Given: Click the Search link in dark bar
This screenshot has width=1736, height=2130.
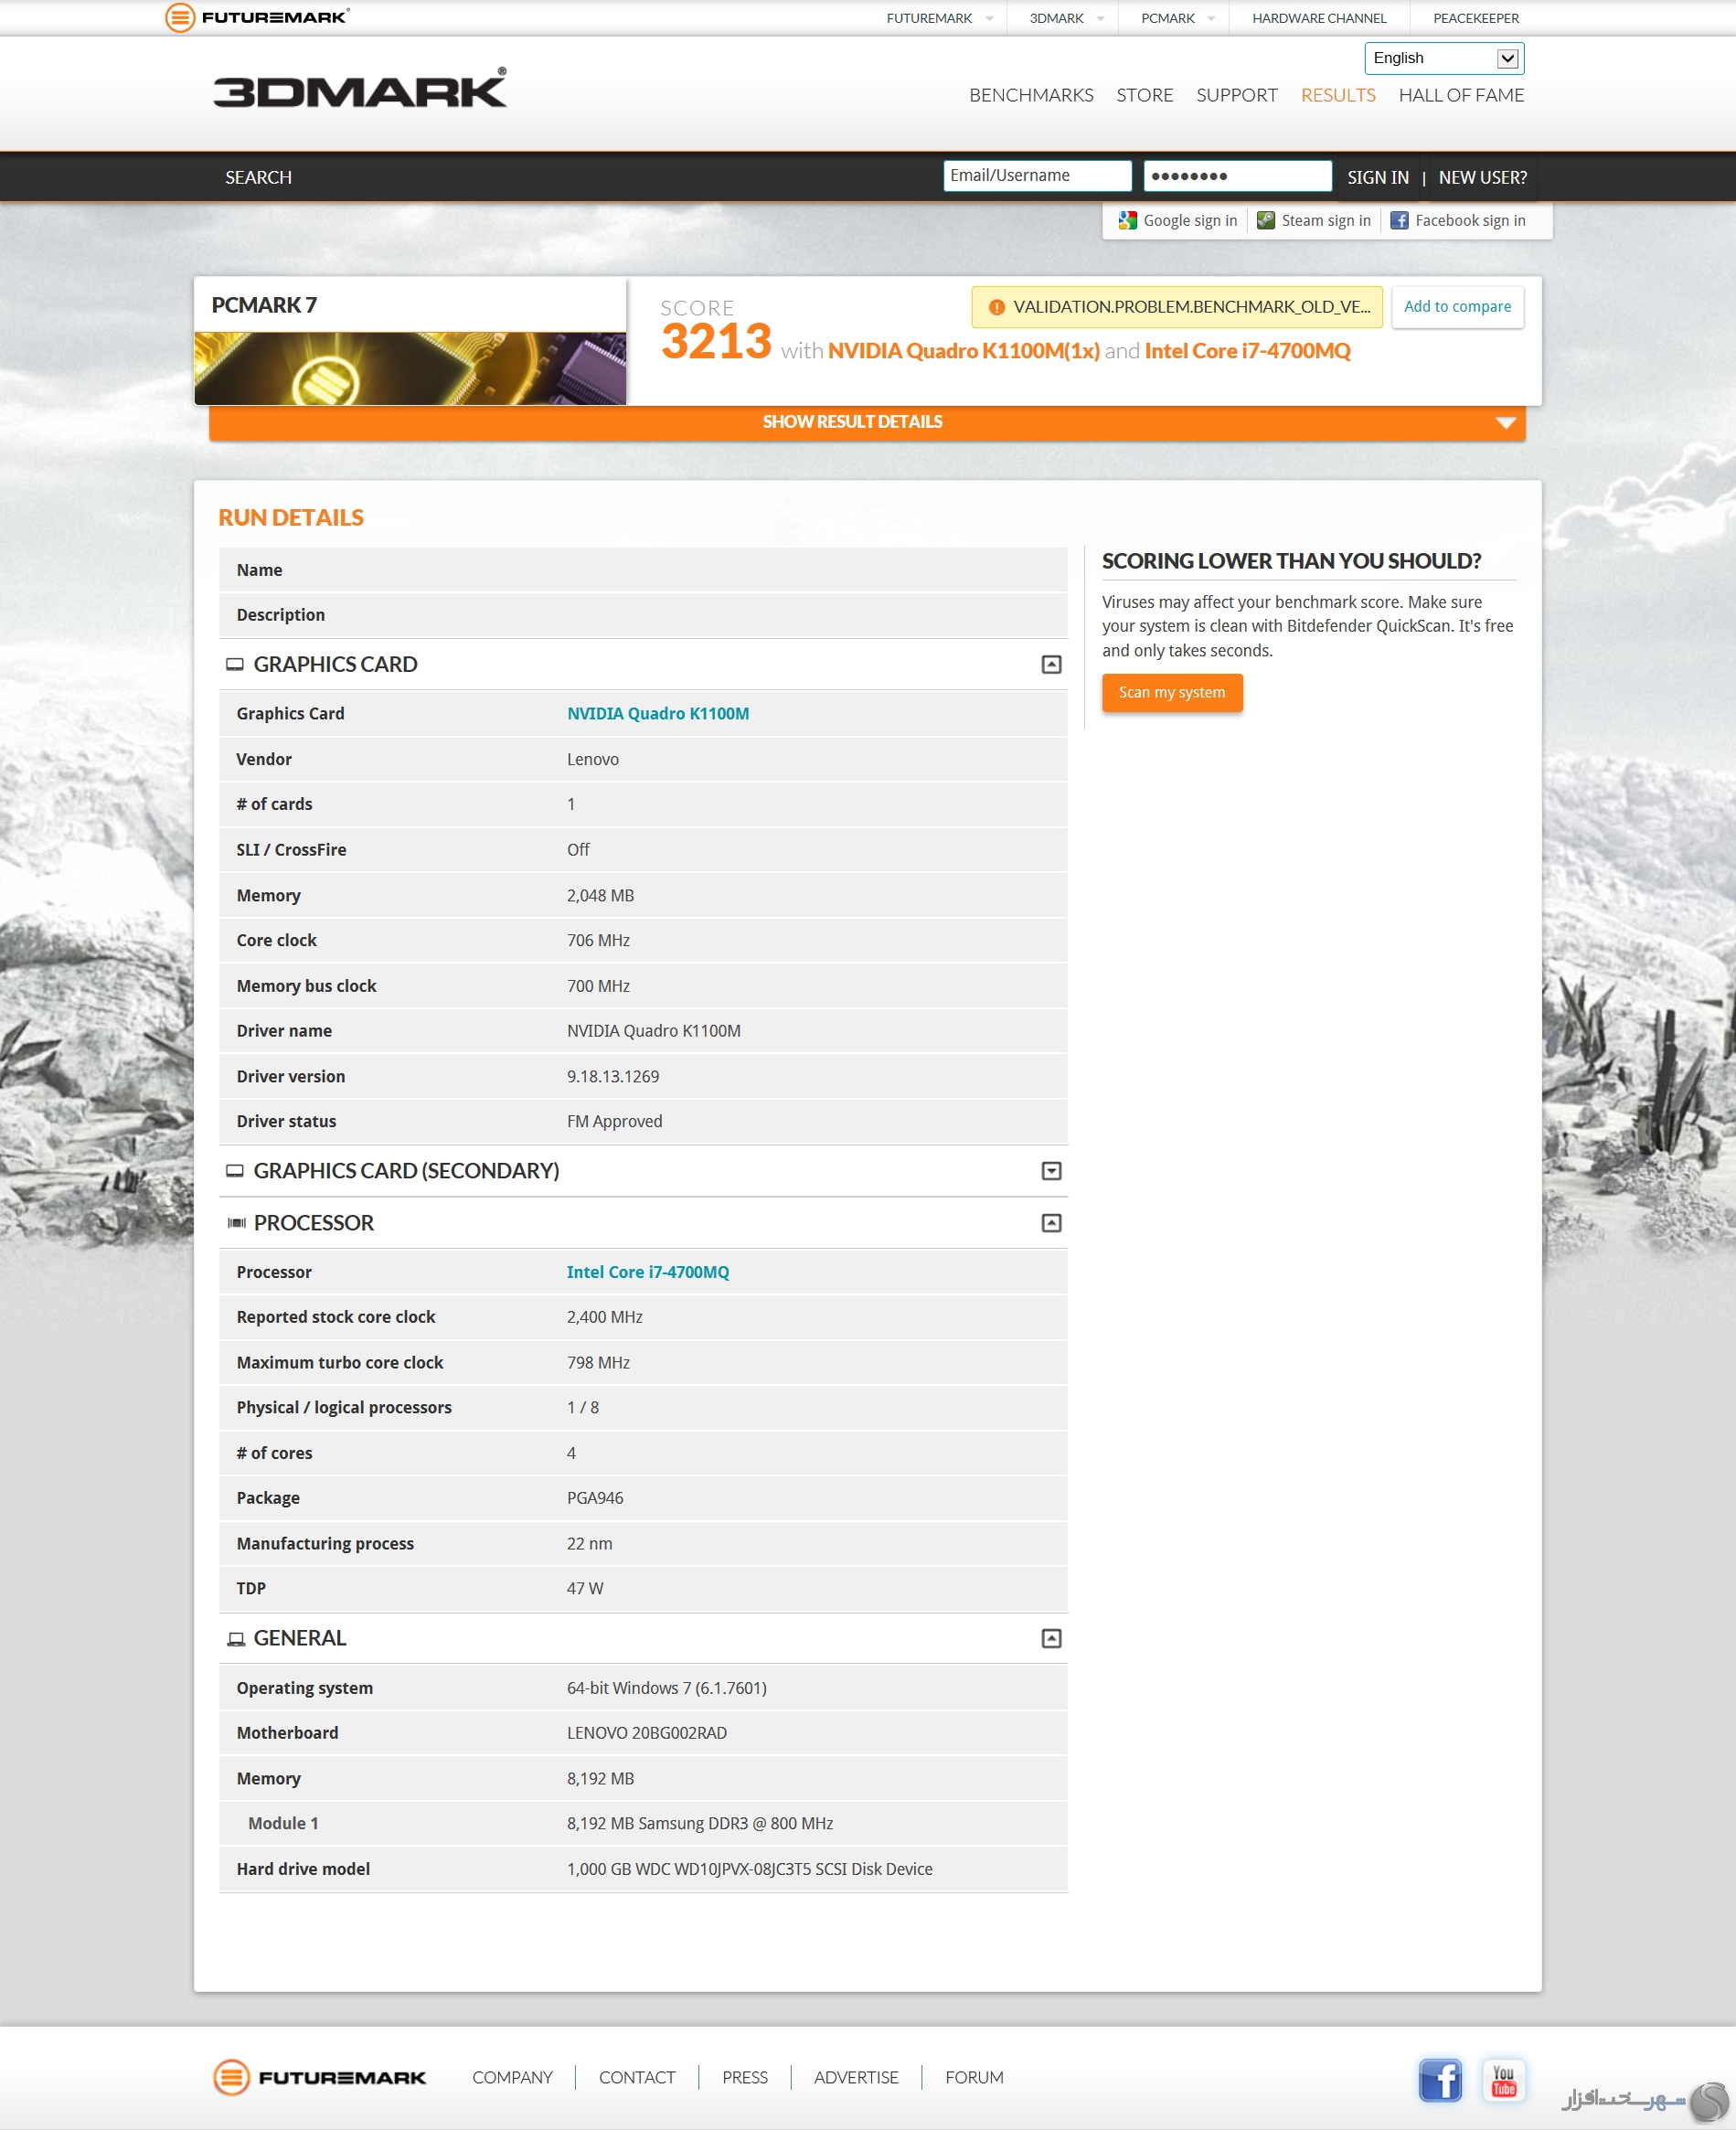Looking at the screenshot, I should click(x=258, y=177).
